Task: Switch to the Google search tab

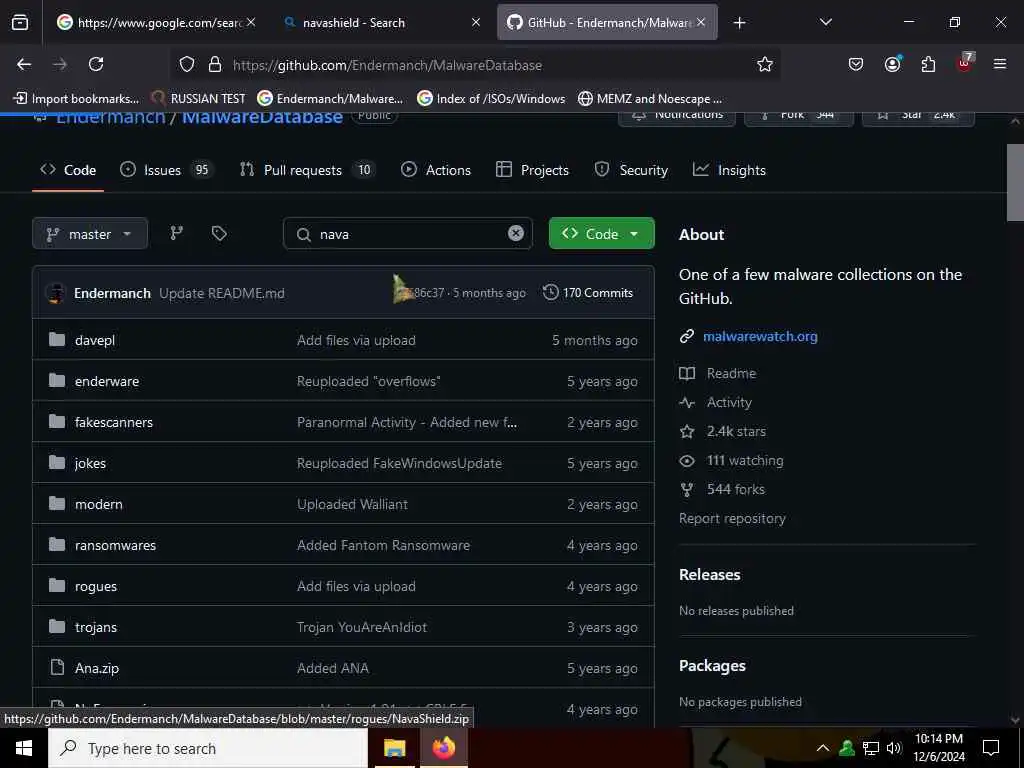Action: pyautogui.click(x=157, y=23)
